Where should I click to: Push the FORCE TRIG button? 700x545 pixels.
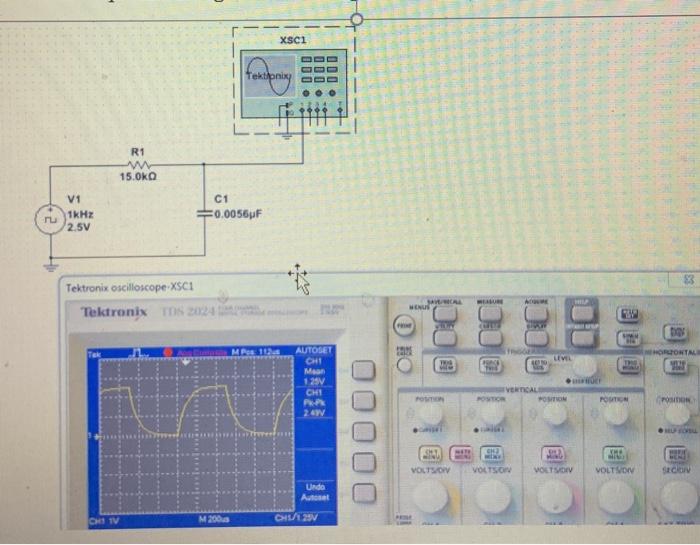coord(491,365)
